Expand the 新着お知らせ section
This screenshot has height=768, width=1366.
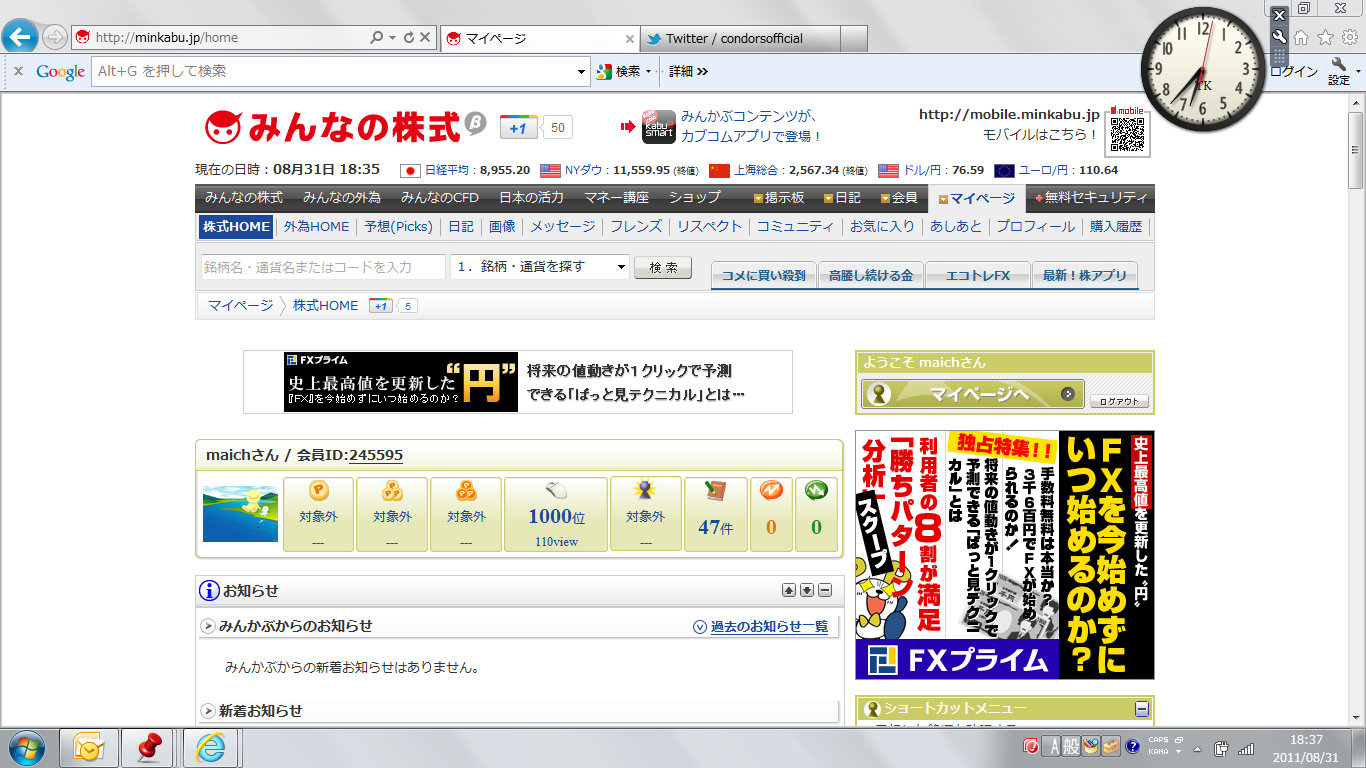209,711
